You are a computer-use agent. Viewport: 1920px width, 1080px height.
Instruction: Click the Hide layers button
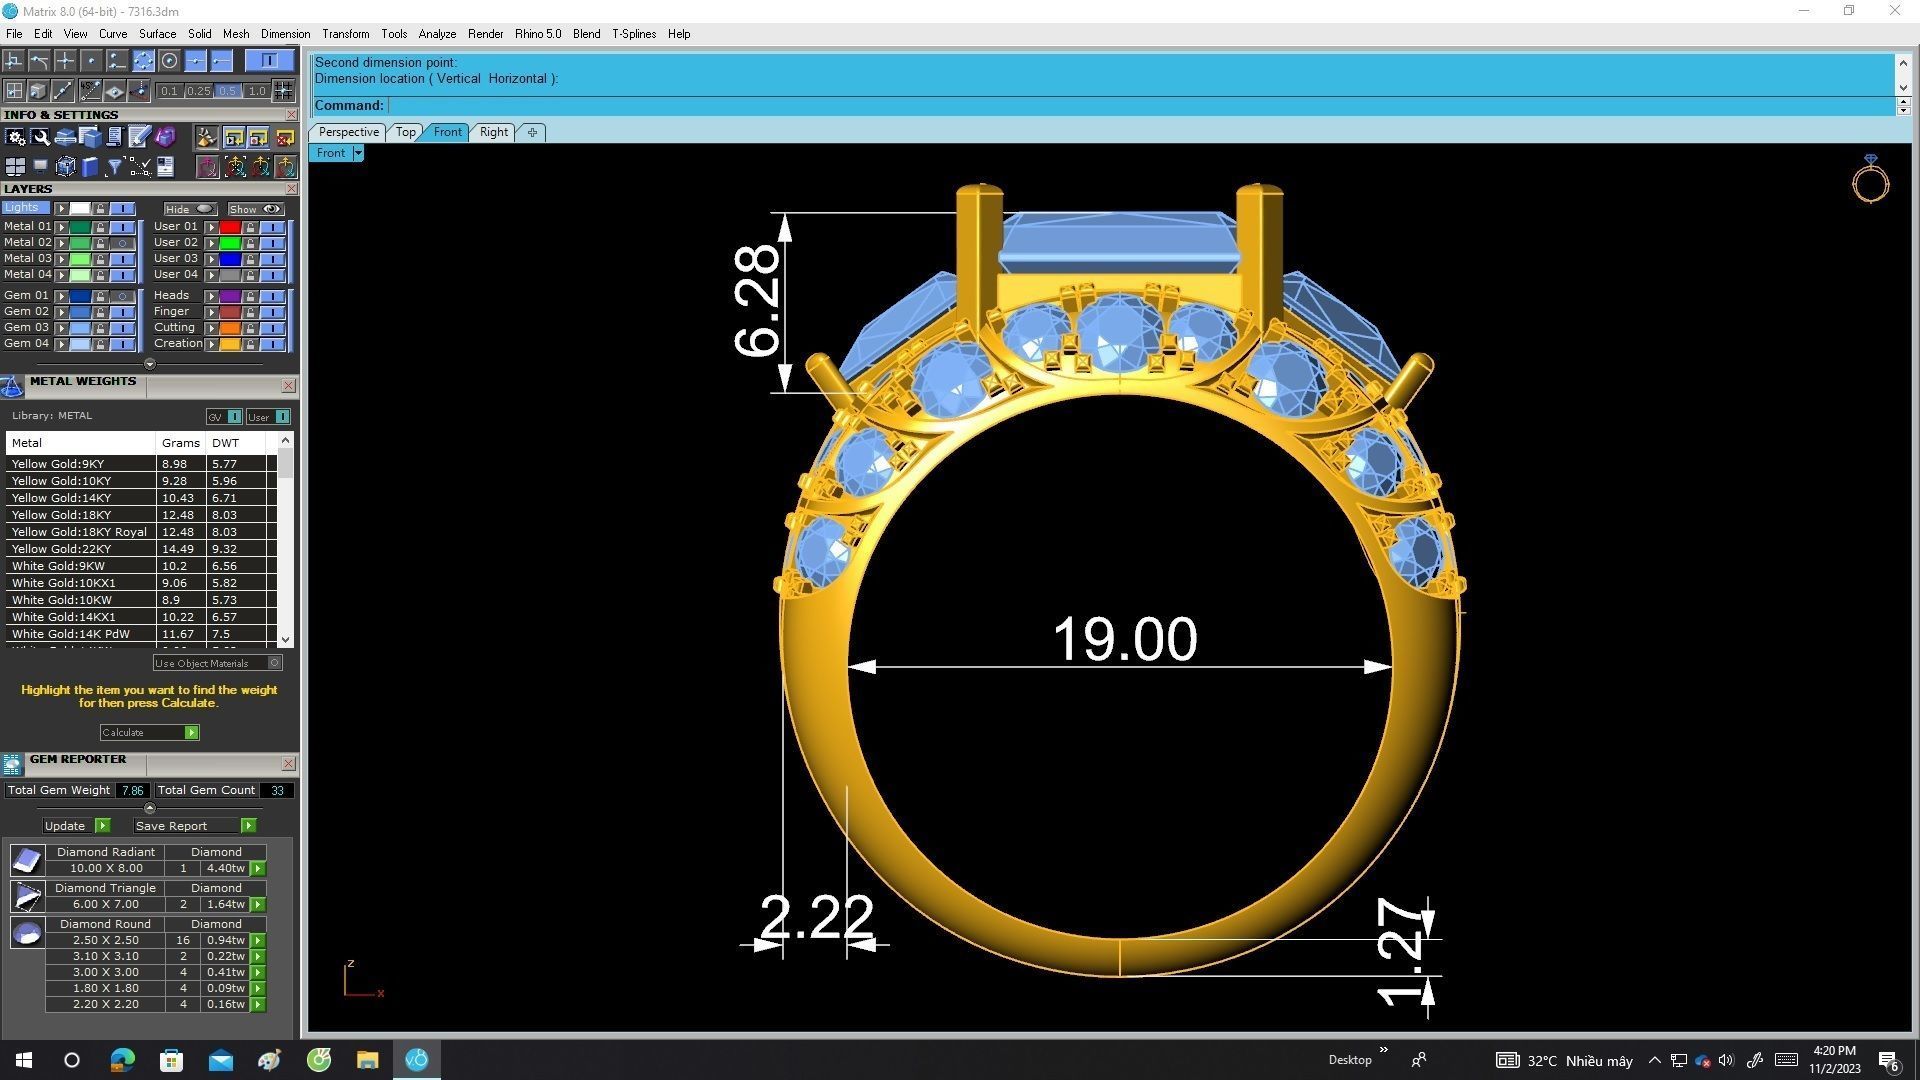[190, 209]
